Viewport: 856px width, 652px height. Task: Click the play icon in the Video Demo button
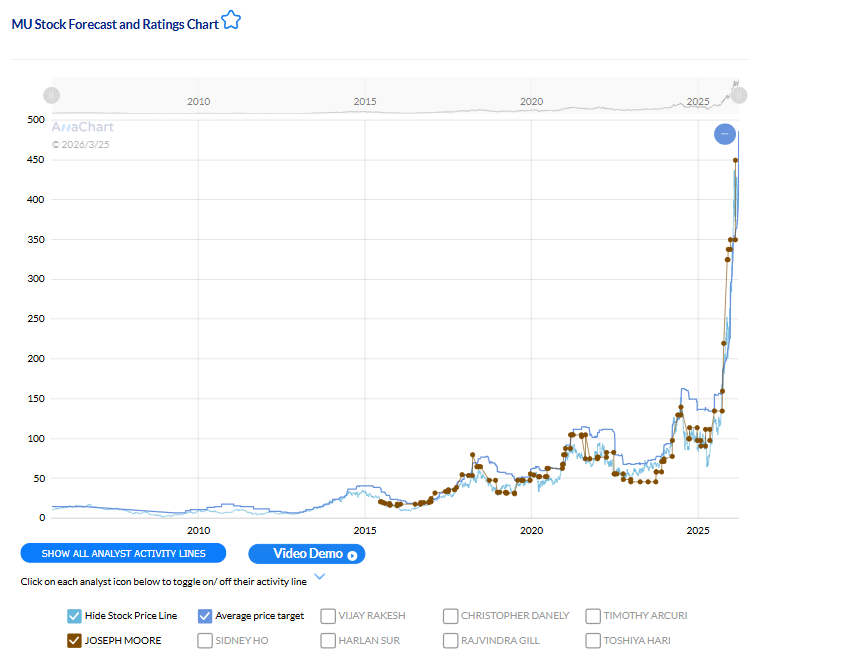click(x=351, y=553)
